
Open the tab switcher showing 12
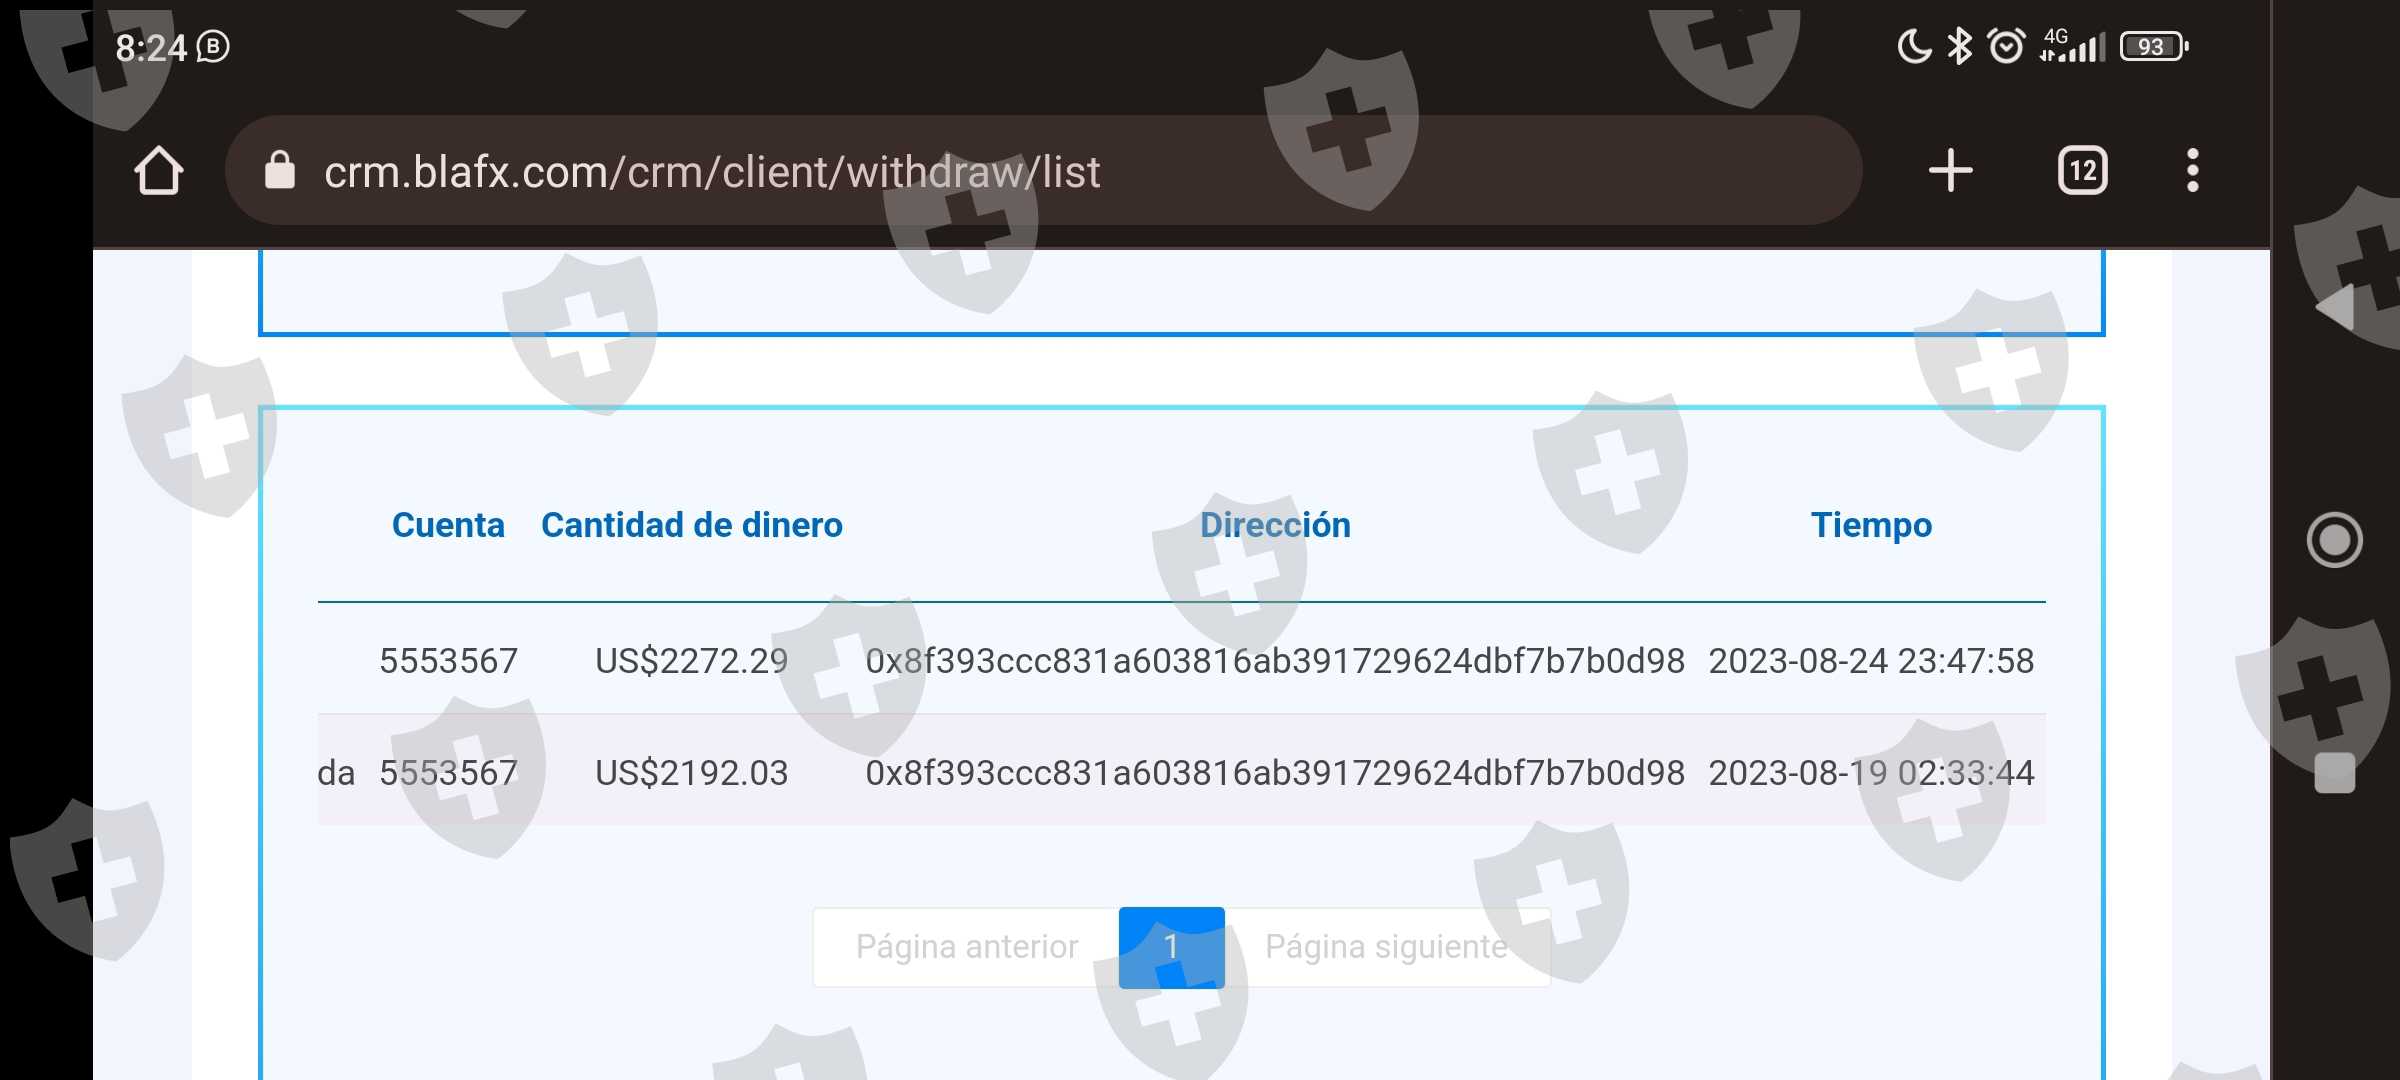(x=2083, y=170)
